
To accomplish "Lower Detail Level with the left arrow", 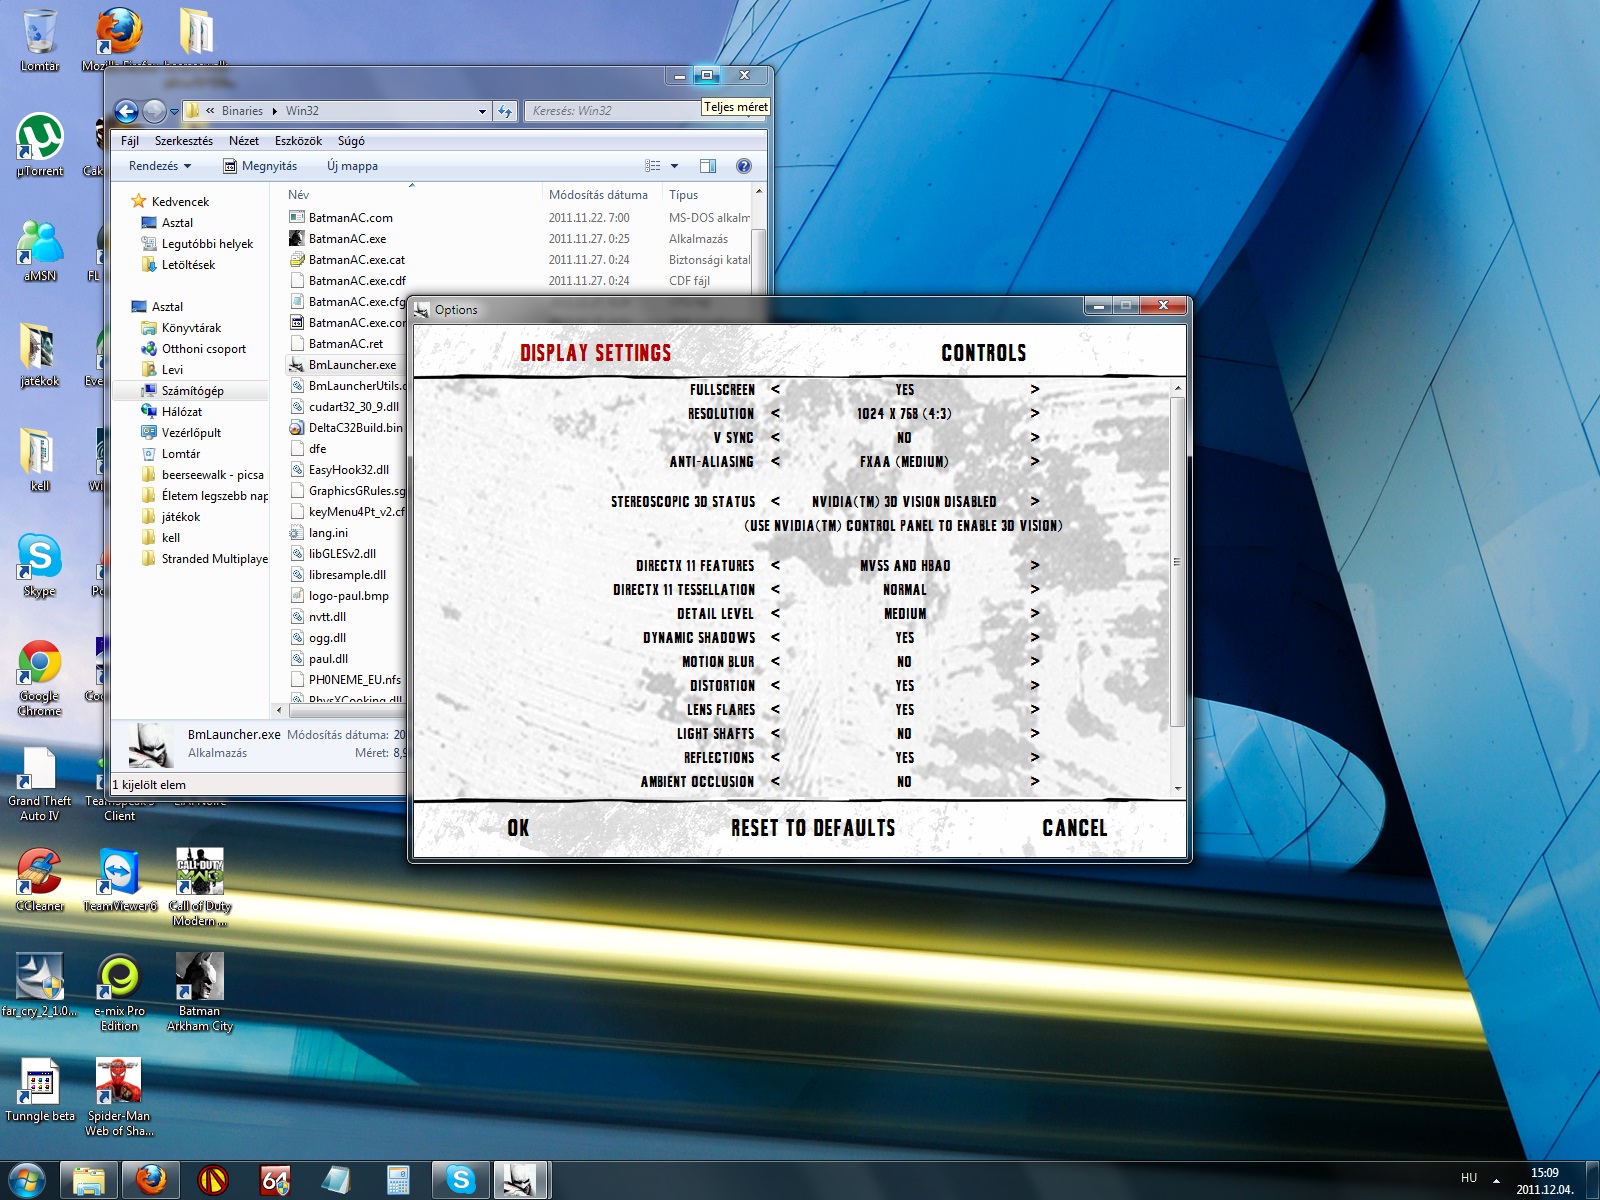I will tap(775, 614).
